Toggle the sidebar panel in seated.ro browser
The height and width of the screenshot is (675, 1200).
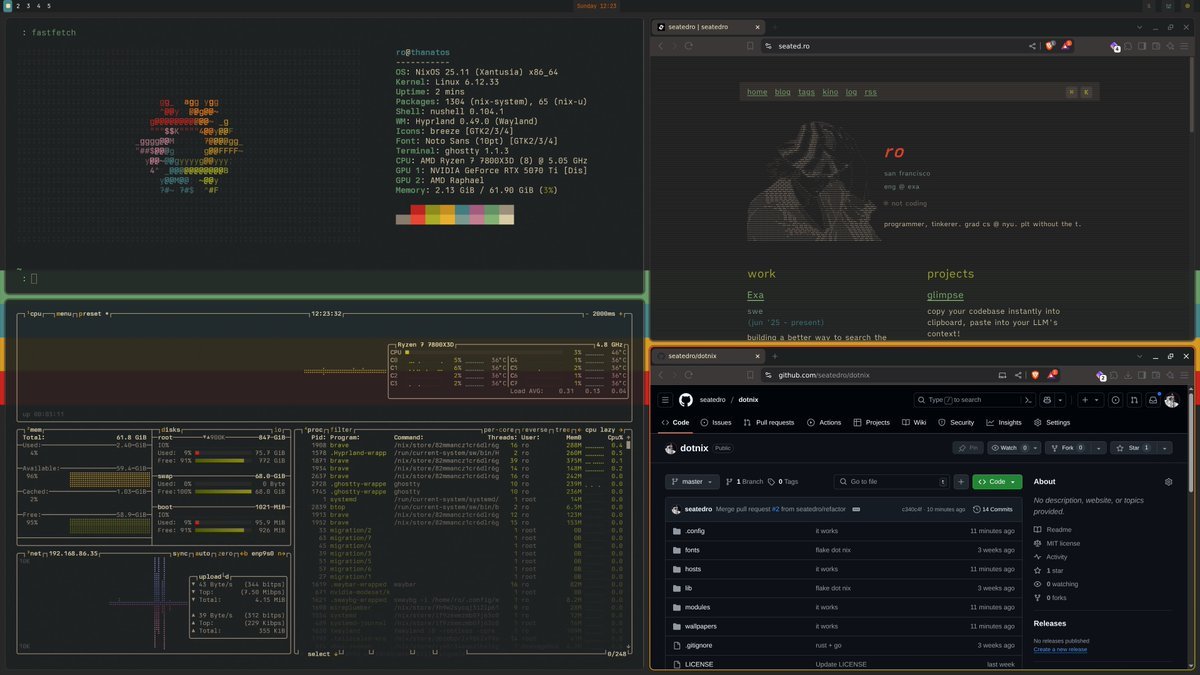(x=1141, y=46)
